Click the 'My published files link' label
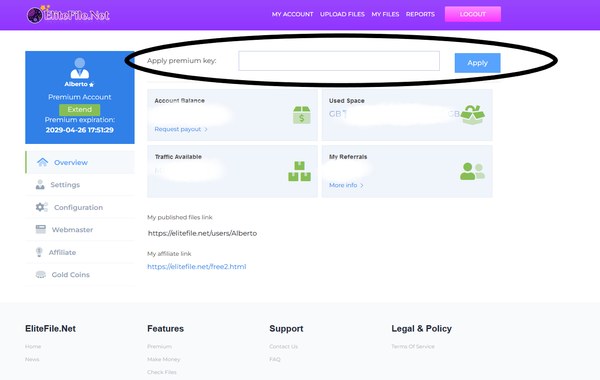This screenshot has height=380, width=600. pos(180,217)
